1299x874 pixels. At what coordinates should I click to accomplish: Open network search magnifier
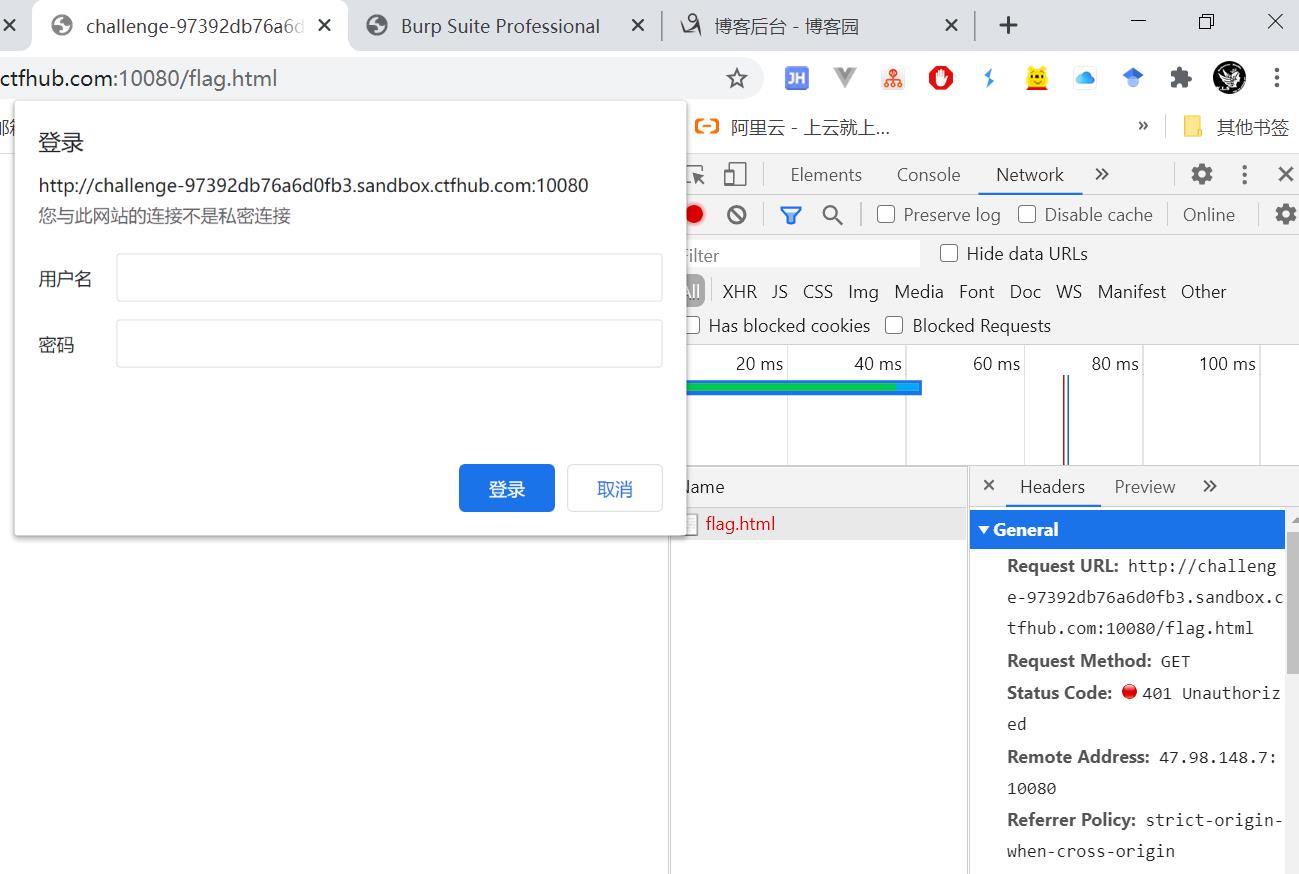[832, 214]
